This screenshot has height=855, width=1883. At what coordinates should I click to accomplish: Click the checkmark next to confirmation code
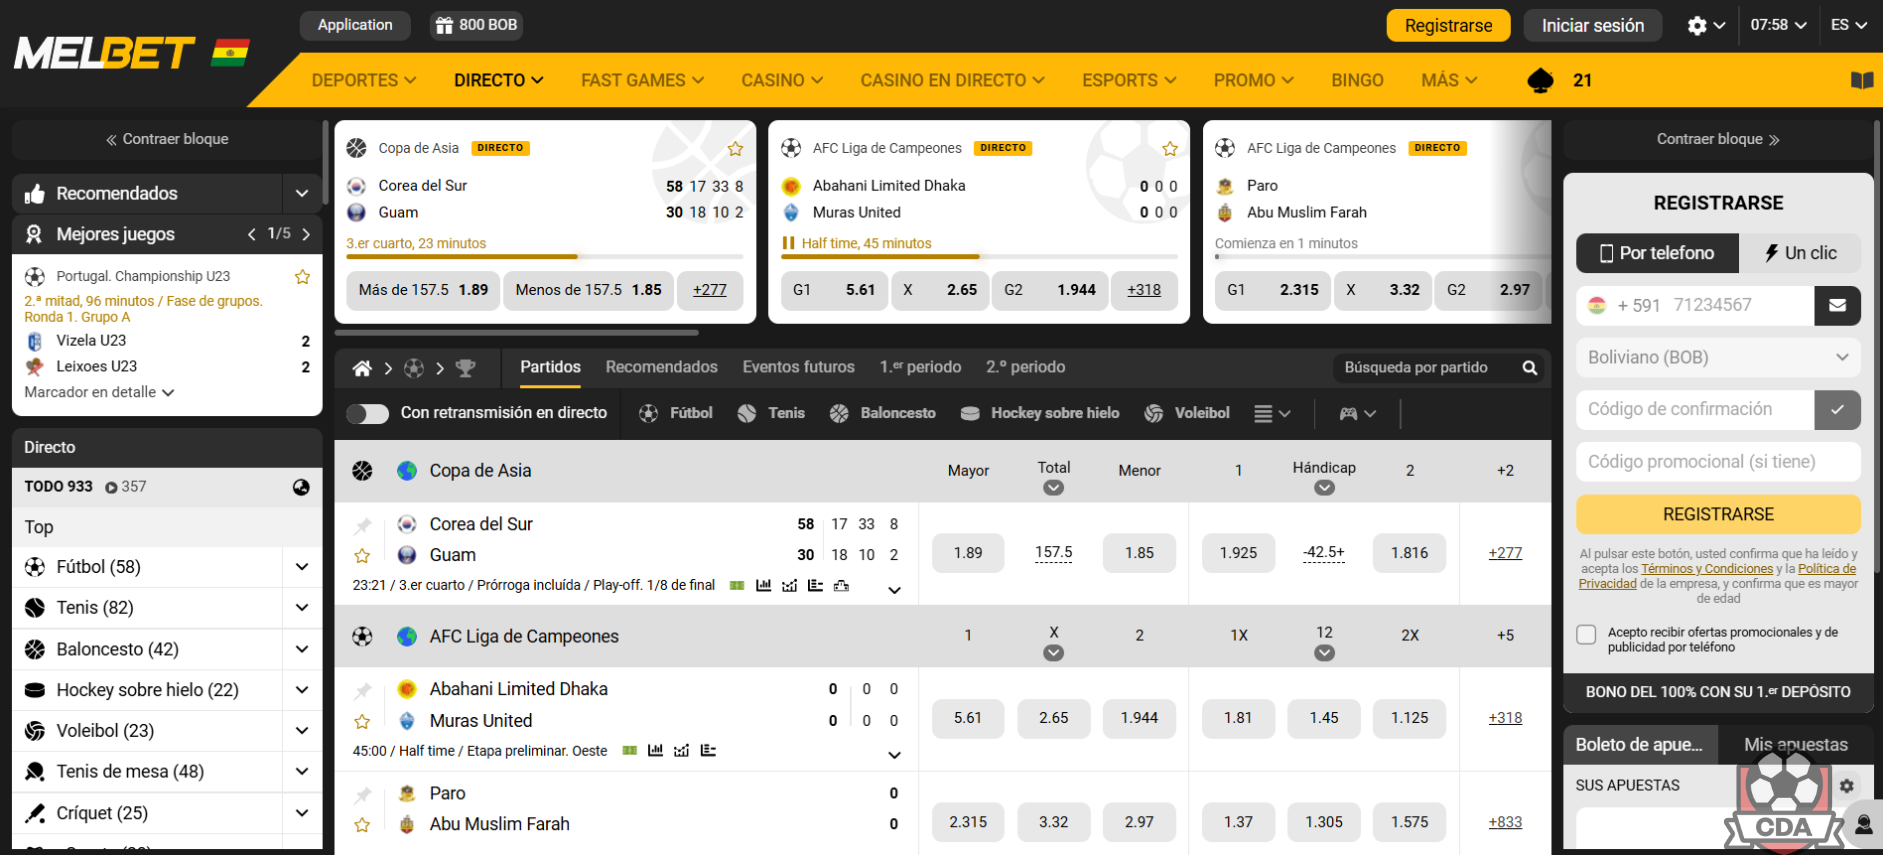tap(1837, 410)
